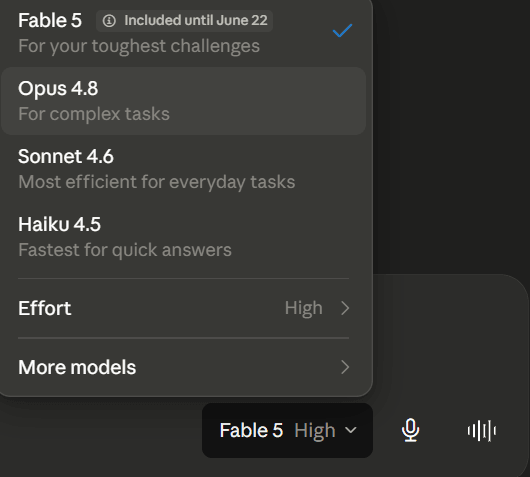The width and height of the screenshot is (530, 477).
Task: Click the Included until June 22 badge
Action: point(185,21)
